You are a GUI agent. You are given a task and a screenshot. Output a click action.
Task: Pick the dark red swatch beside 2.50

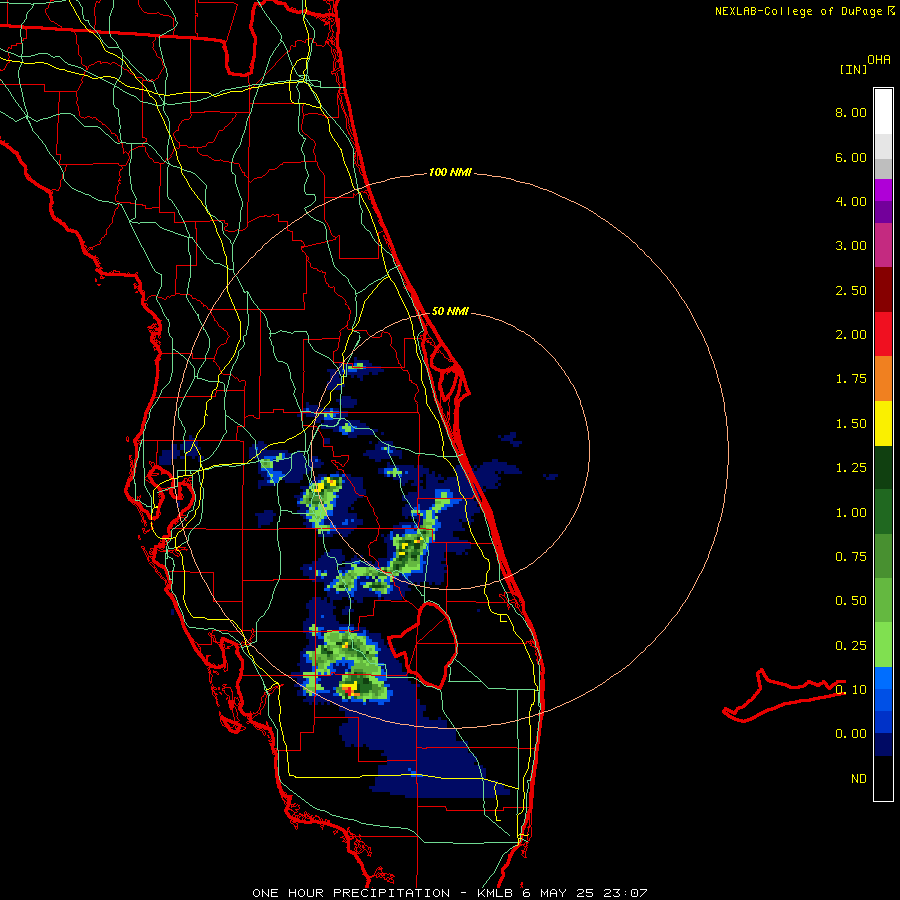point(883,289)
